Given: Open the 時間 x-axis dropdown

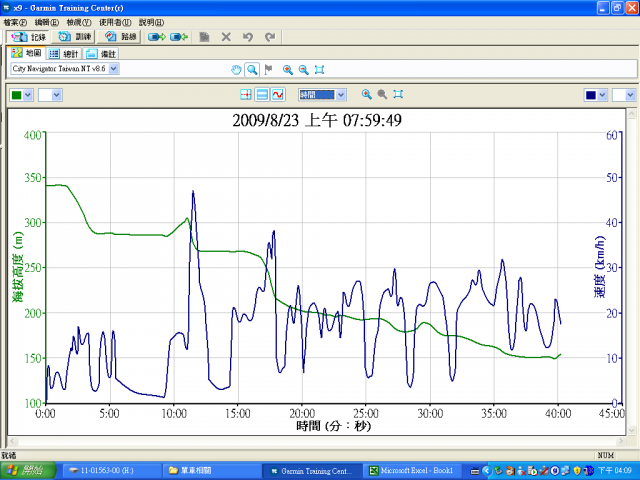Looking at the screenshot, I should tap(341, 95).
